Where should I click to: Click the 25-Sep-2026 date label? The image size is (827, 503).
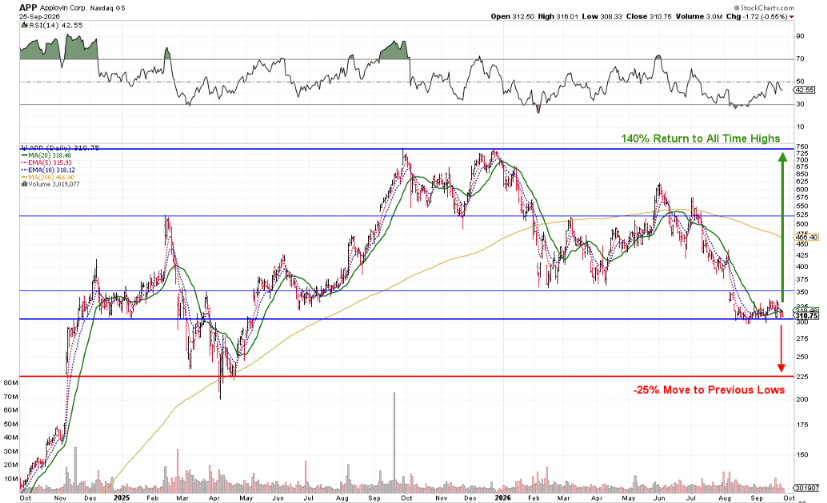[x=40, y=16]
